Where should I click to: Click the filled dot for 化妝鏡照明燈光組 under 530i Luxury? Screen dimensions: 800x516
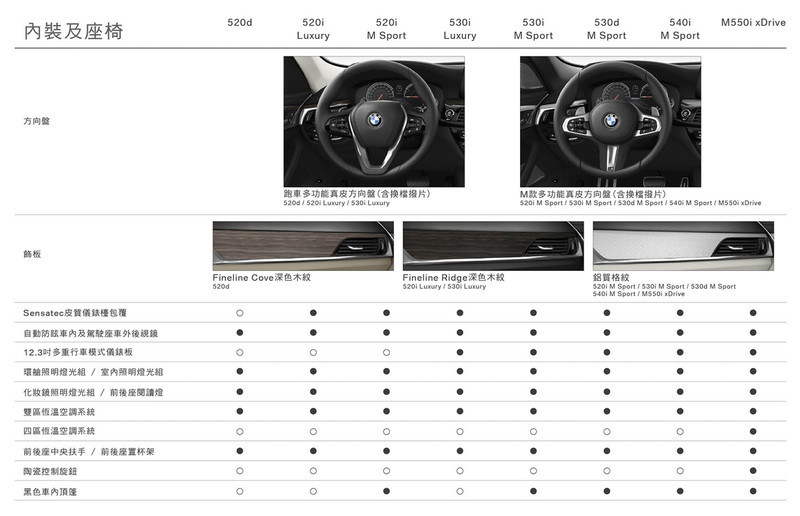[460, 392]
